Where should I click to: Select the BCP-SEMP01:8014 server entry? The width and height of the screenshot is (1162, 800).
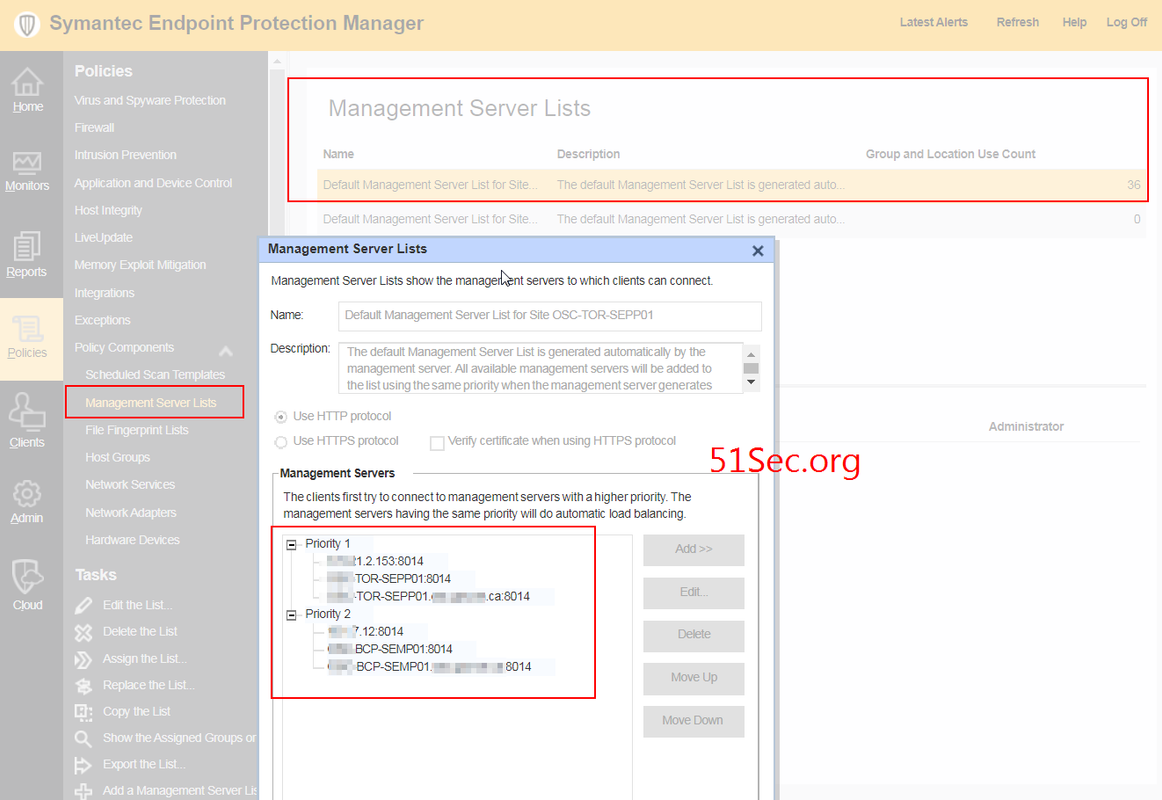pos(390,650)
